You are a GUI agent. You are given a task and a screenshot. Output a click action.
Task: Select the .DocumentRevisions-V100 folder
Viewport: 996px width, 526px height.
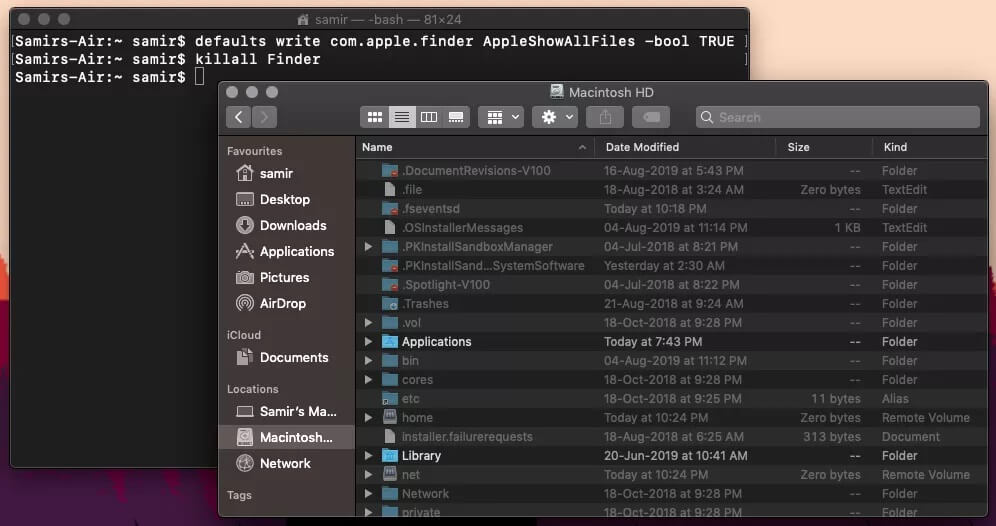(671, 171)
